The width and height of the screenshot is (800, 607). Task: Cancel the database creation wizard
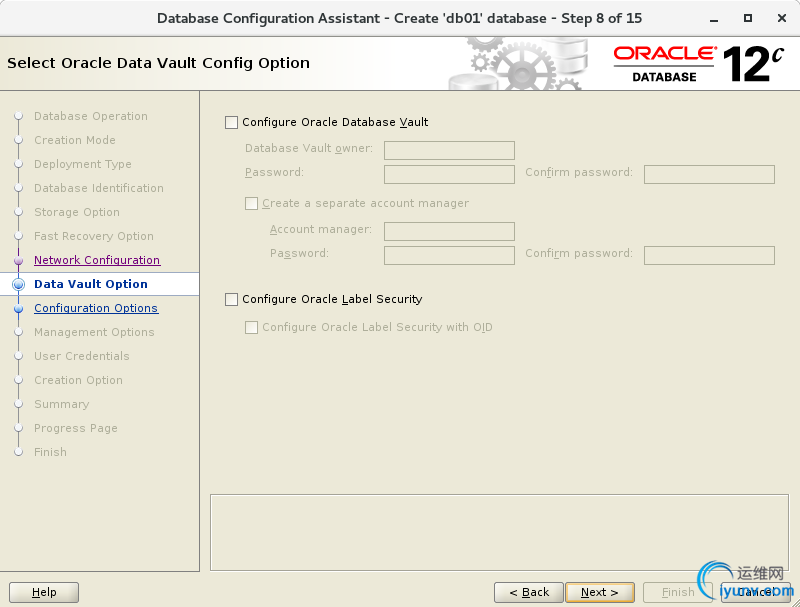756,592
